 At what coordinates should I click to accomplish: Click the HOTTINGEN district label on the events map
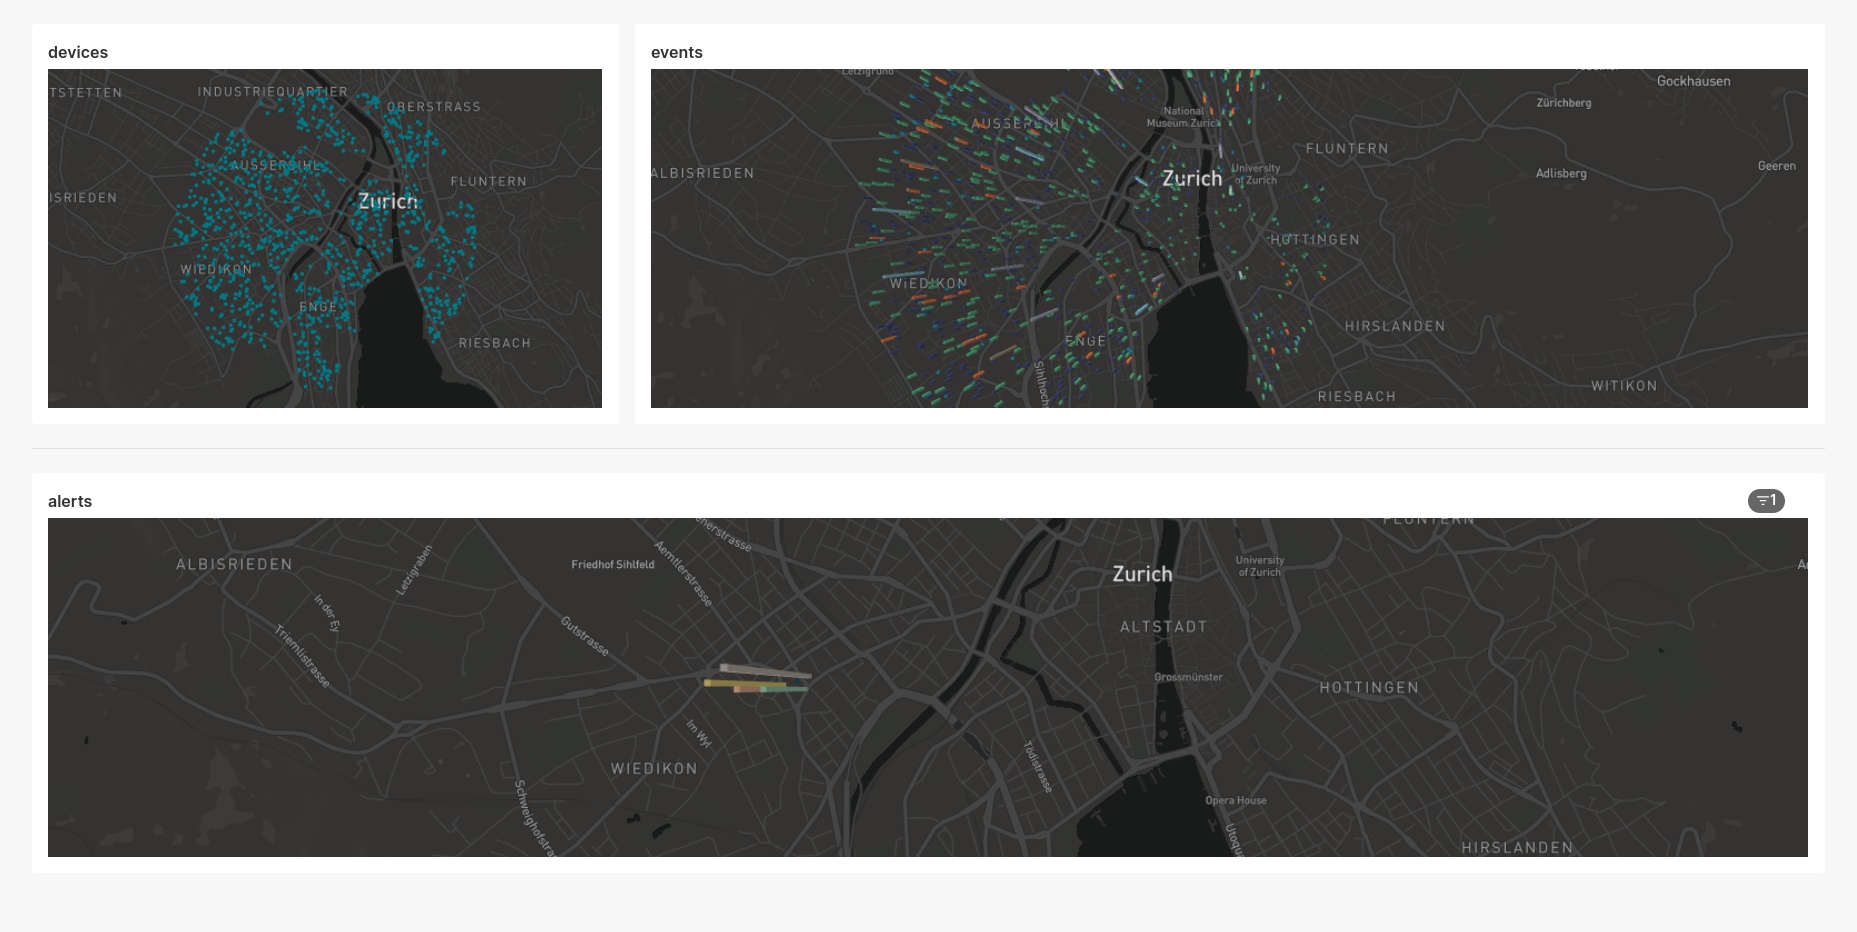click(1316, 239)
